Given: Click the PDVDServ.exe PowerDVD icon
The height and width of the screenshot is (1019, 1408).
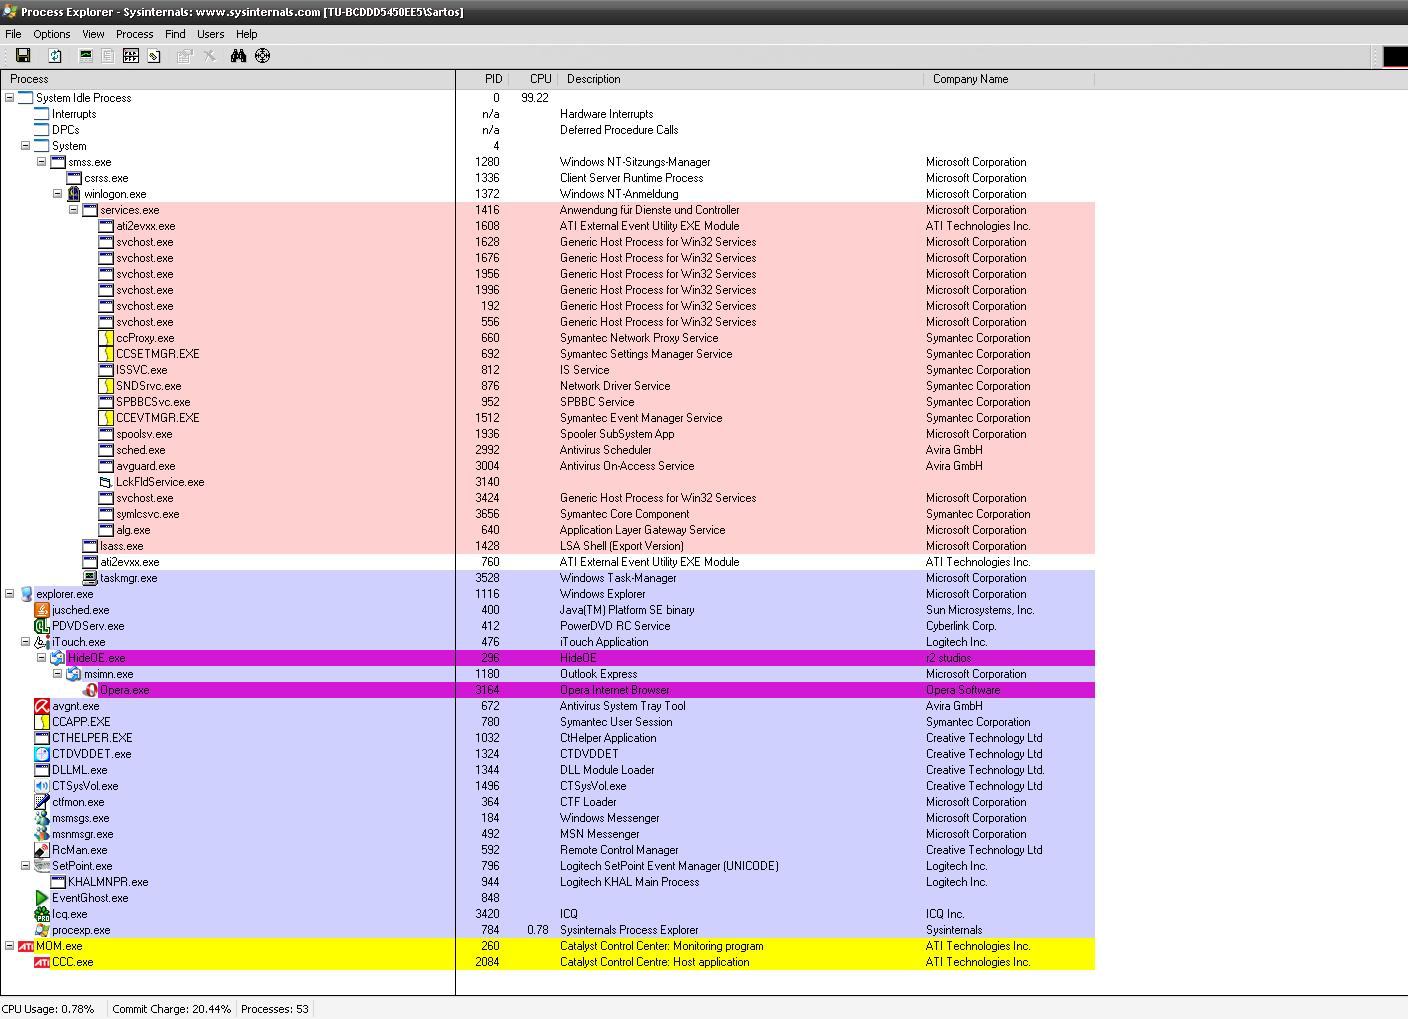Looking at the screenshot, I should tap(42, 626).
